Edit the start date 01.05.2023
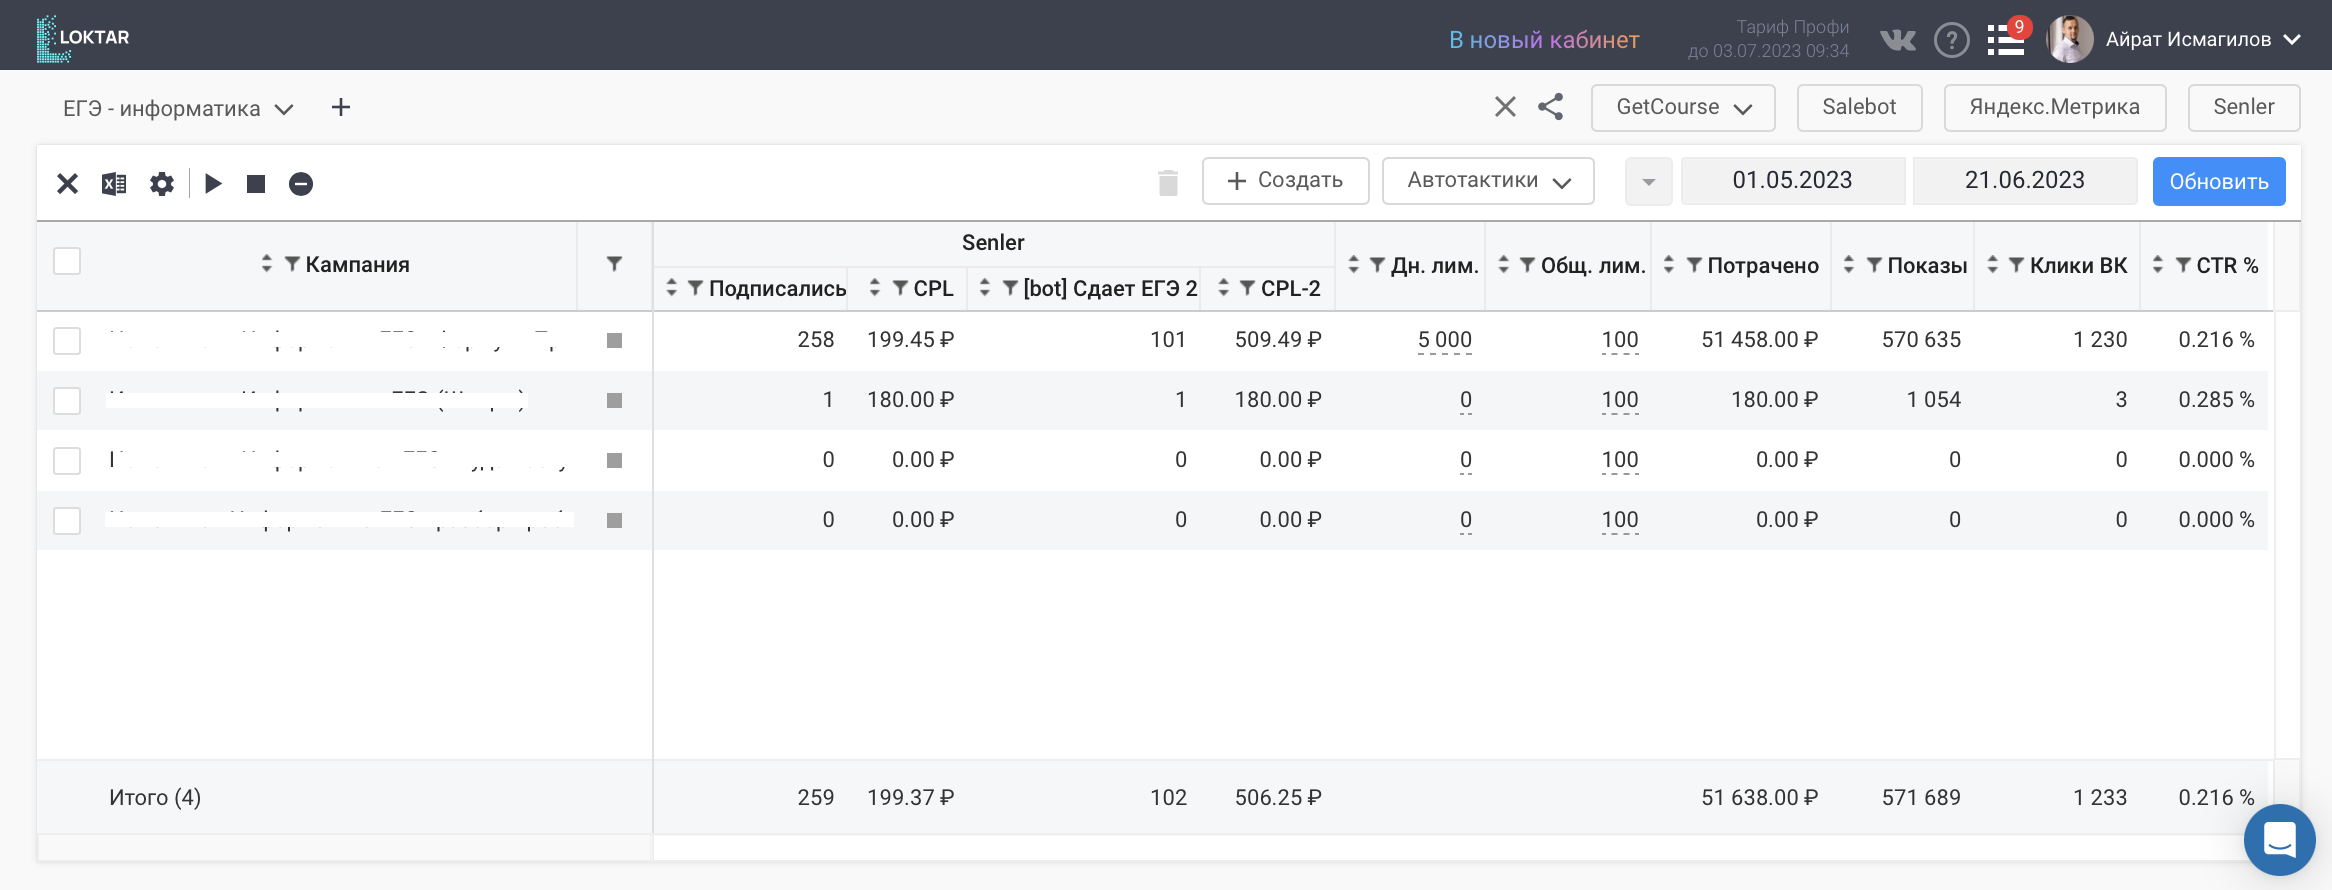This screenshot has width=2332, height=890. 1792,181
